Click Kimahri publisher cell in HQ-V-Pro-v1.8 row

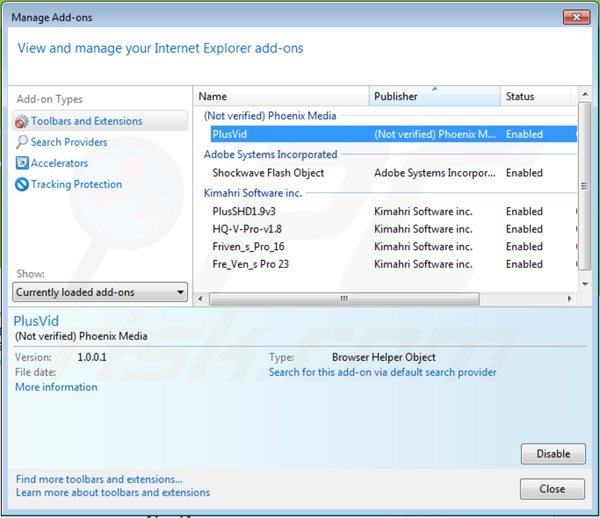[423, 229]
